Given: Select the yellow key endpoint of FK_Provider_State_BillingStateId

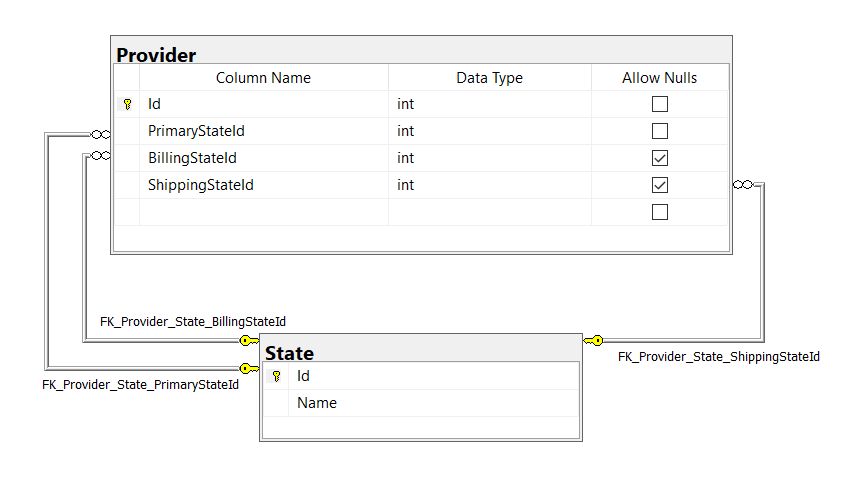Looking at the screenshot, I should pyautogui.click(x=247, y=340).
